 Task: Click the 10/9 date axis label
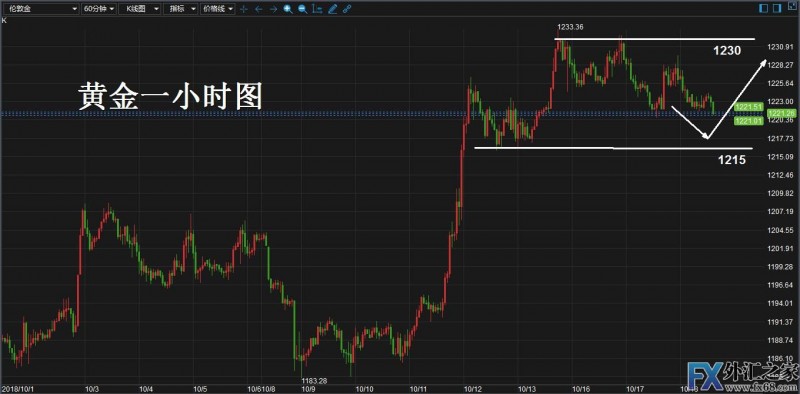tap(309, 388)
